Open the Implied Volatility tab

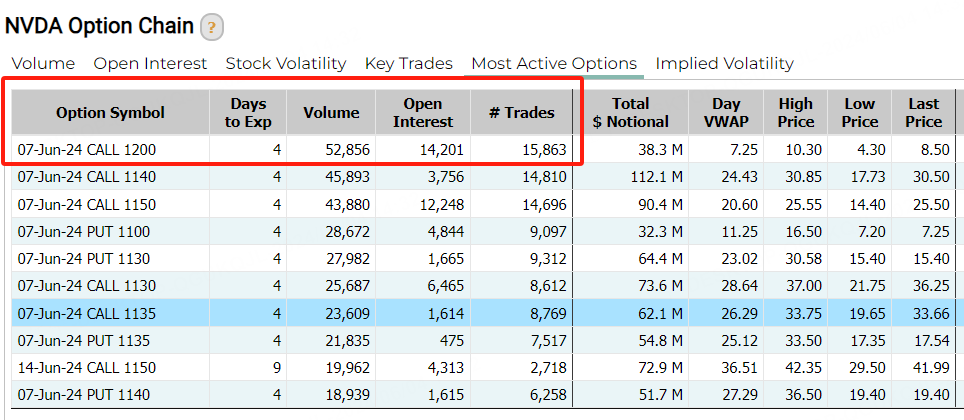click(724, 63)
